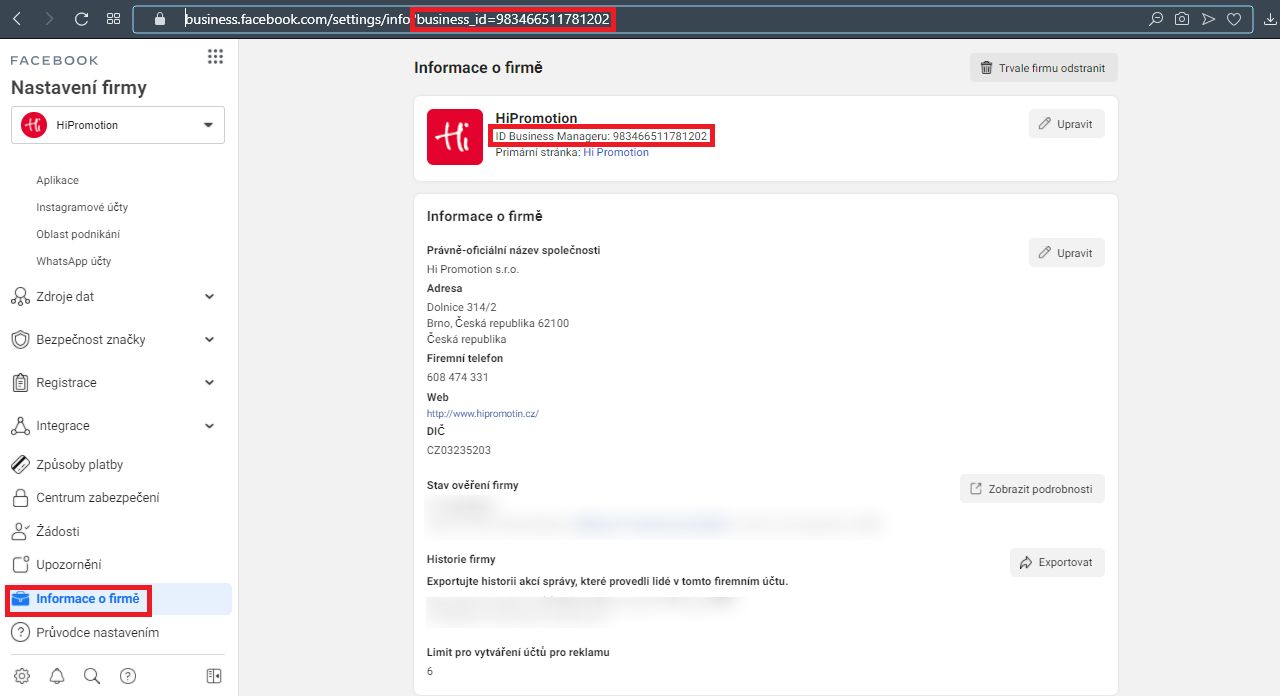1280x696 pixels.
Task: Open the Hi Promotion primary page link
Action: pos(616,152)
